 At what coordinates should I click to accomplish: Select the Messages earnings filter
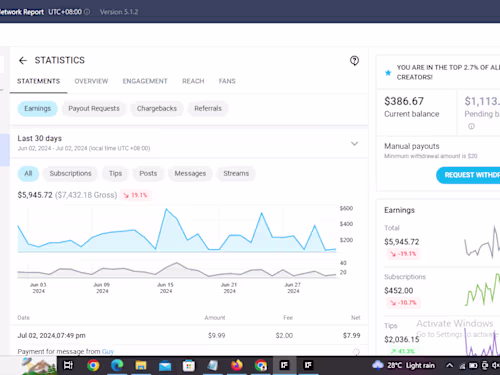point(190,174)
